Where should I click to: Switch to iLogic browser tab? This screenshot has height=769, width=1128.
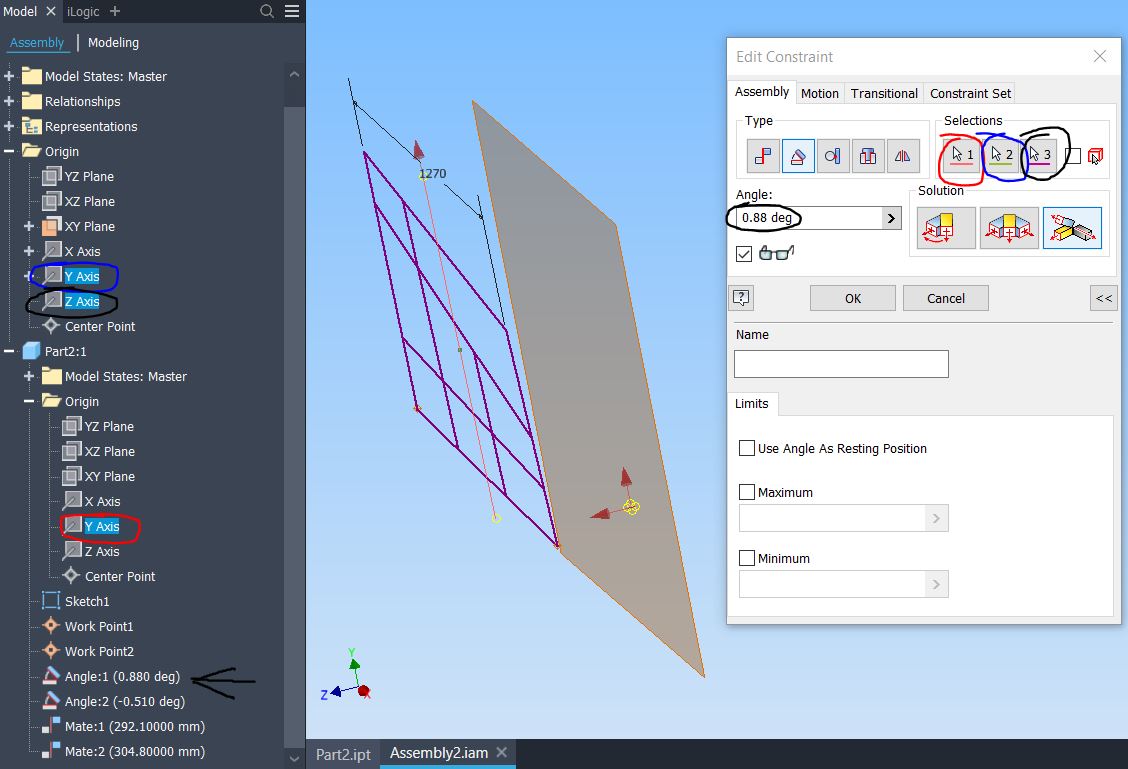(83, 12)
